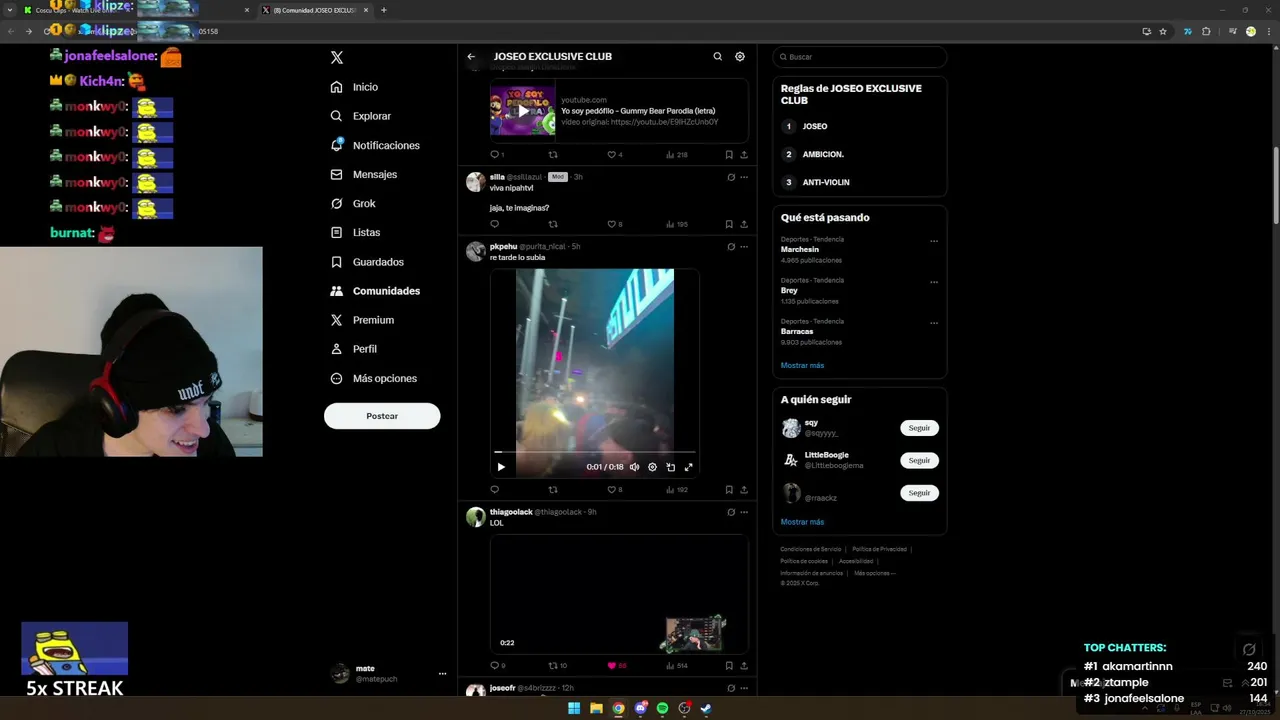The image size is (1280, 720).
Task: Open Premium in the sidebar
Action: (x=362, y=320)
